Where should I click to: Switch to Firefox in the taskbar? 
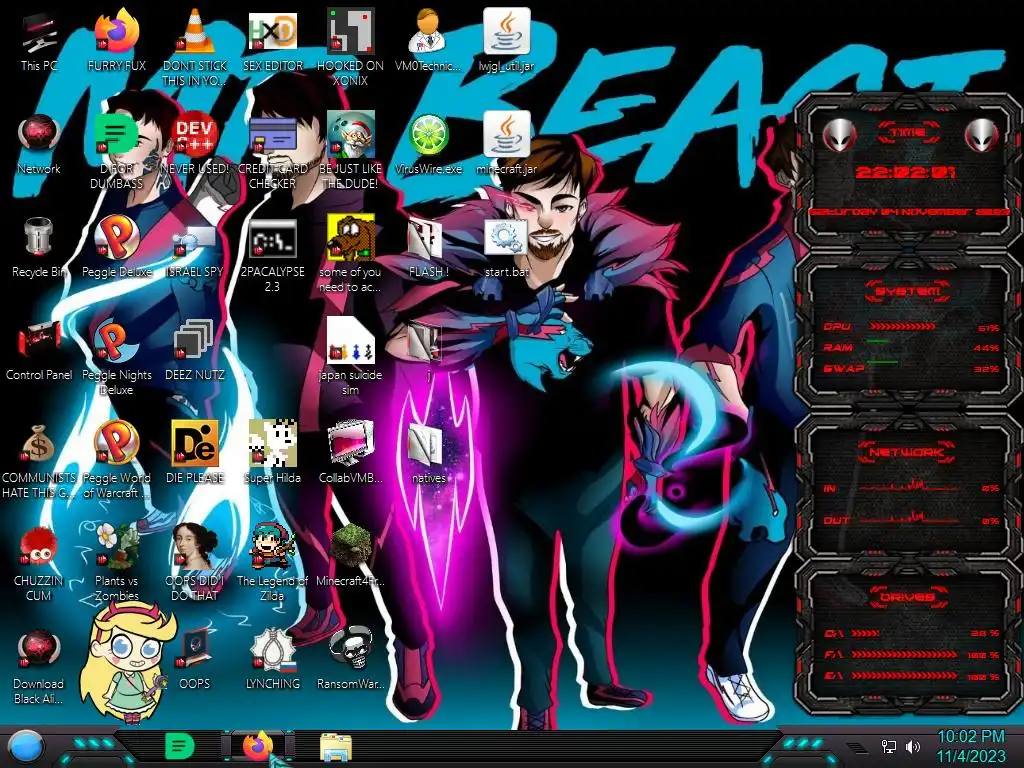259,746
